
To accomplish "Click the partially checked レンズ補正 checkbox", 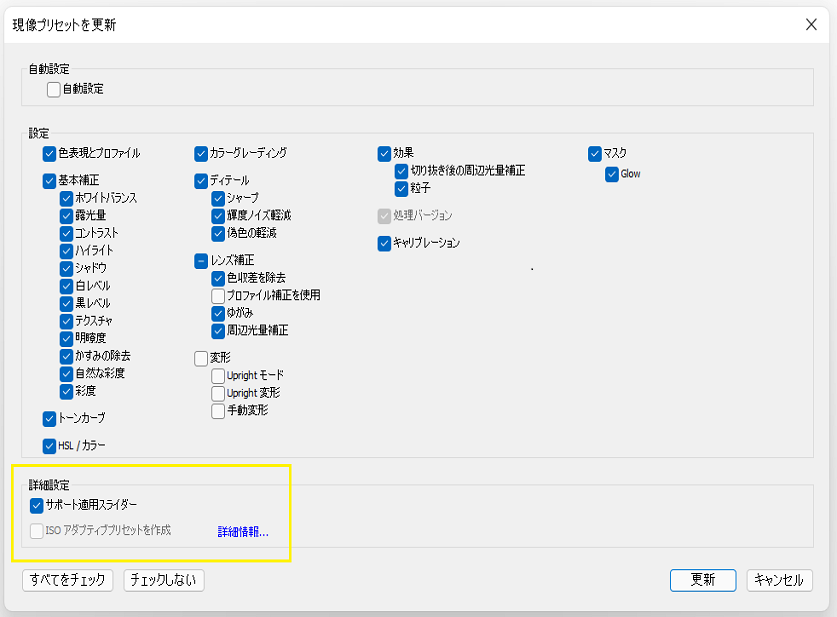I will [x=201, y=261].
